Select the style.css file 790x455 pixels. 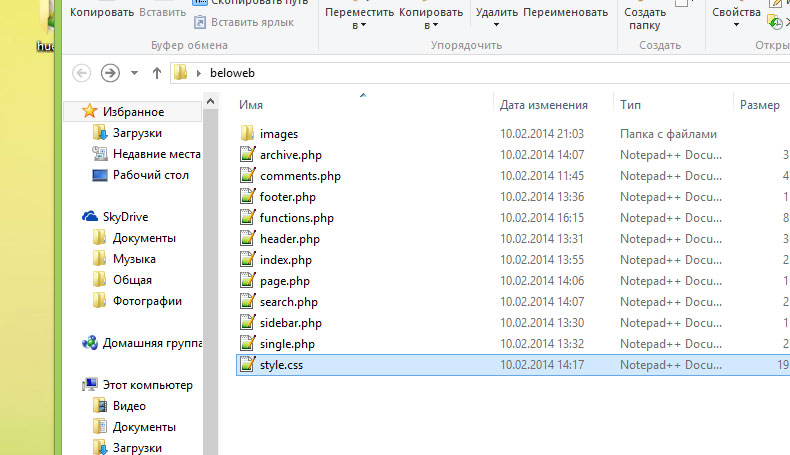tap(280, 365)
